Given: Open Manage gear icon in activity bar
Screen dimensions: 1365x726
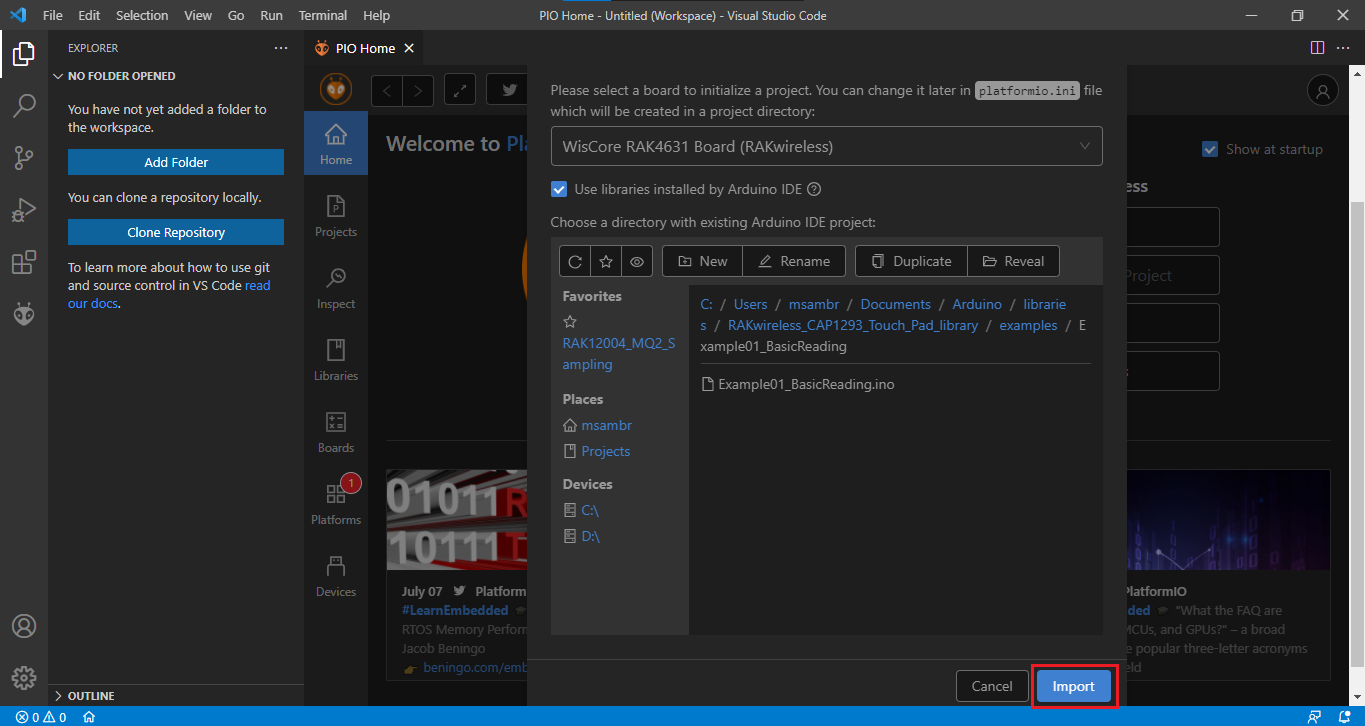Looking at the screenshot, I should click(x=24, y=677).
